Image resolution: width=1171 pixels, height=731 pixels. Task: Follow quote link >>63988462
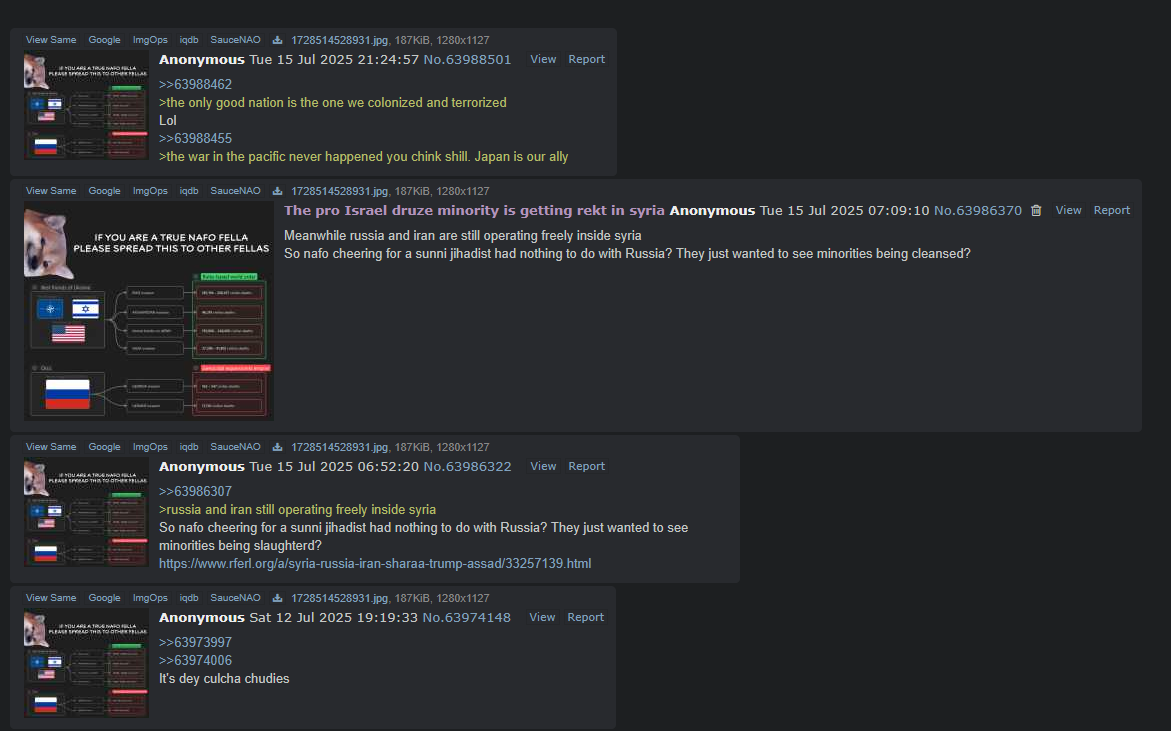pos(196,85)
